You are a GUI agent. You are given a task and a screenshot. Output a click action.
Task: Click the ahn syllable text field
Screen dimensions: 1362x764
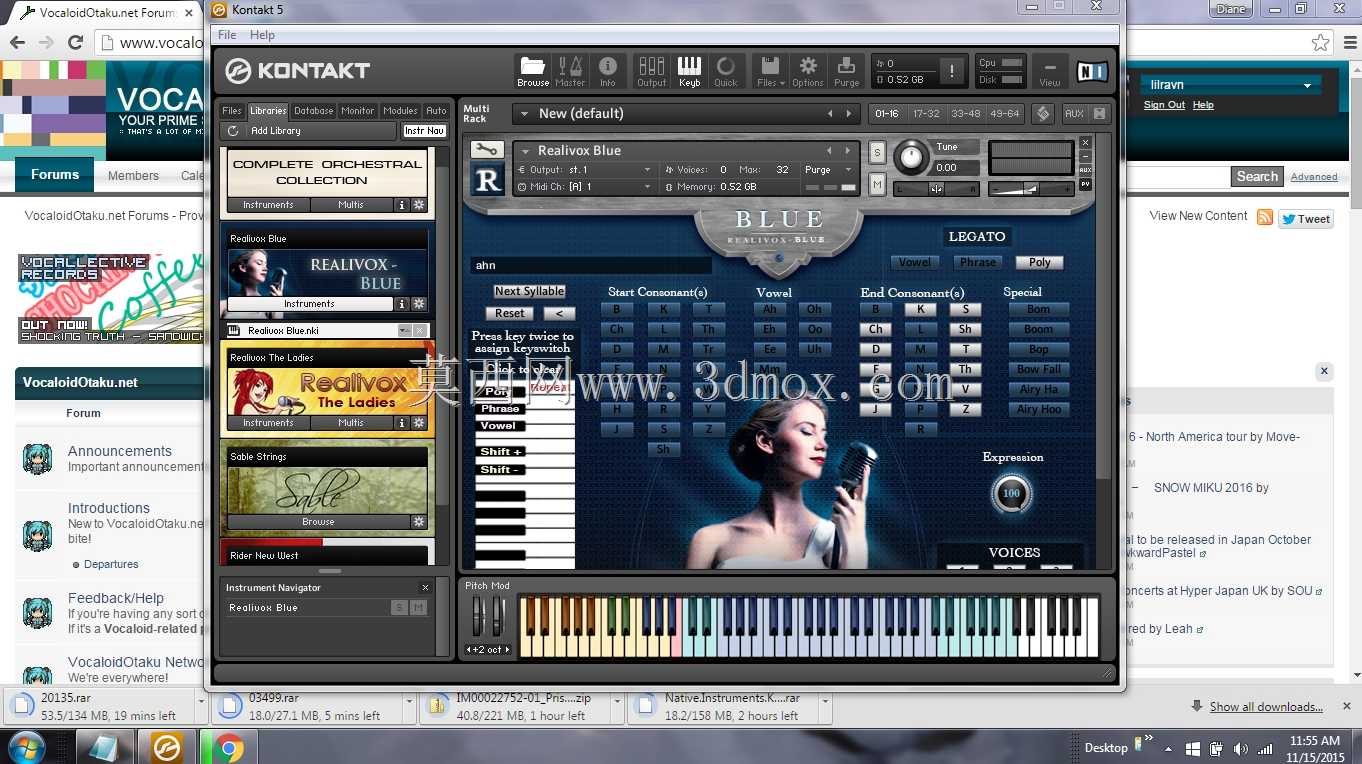click(x=591, y=265)
